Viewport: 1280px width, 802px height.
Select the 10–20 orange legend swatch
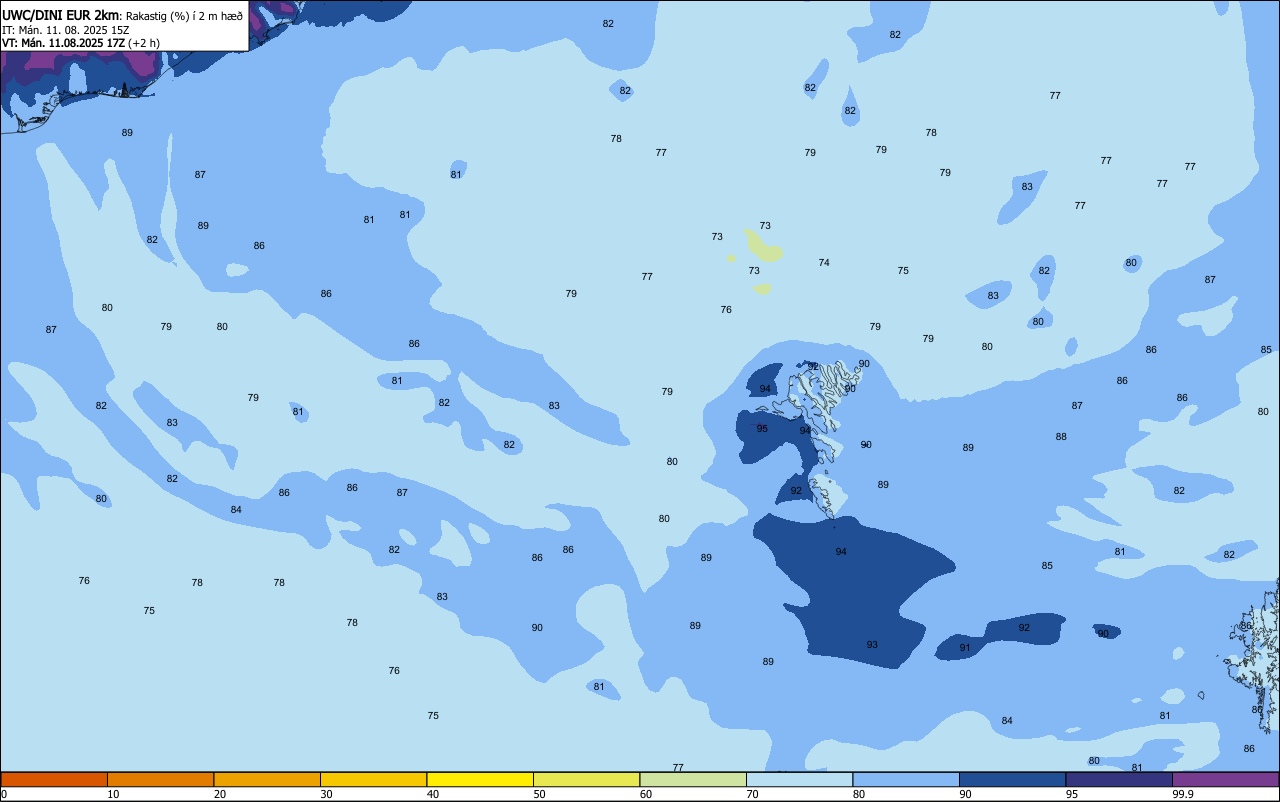pos(160,779)
